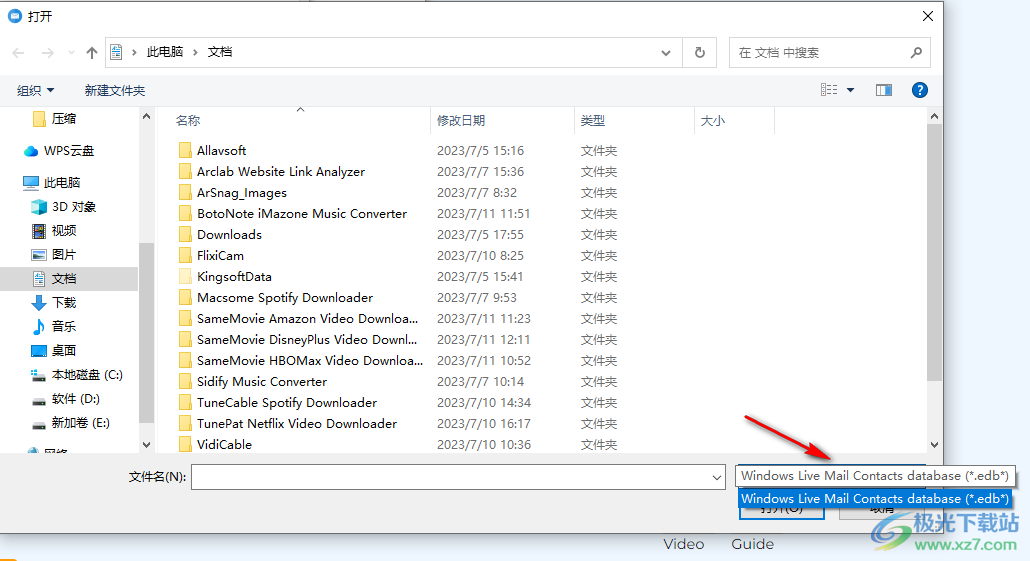
Task: Refresh the 文档 folder listing
Action: [x=700, y=53]
